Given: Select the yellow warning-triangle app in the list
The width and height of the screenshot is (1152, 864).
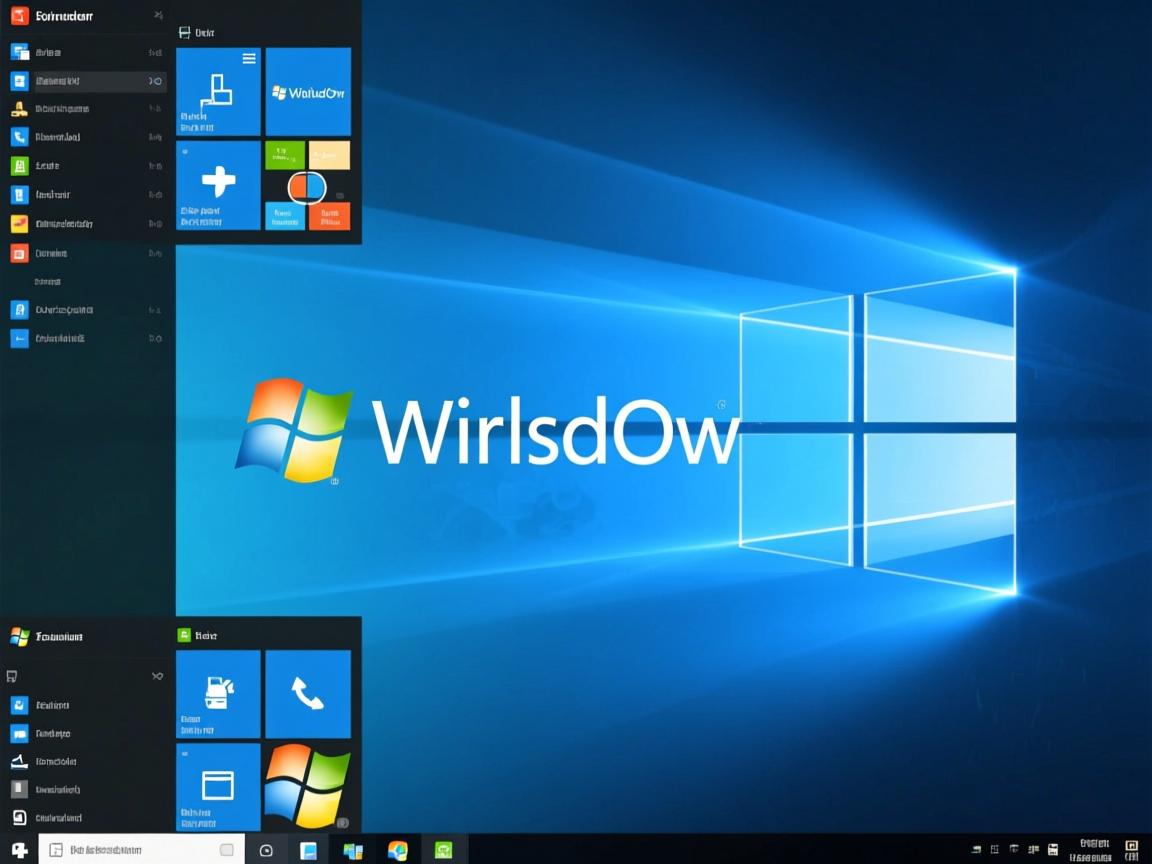Looking at the screenshot, I should pyautogui.click(x=20, y=108).
